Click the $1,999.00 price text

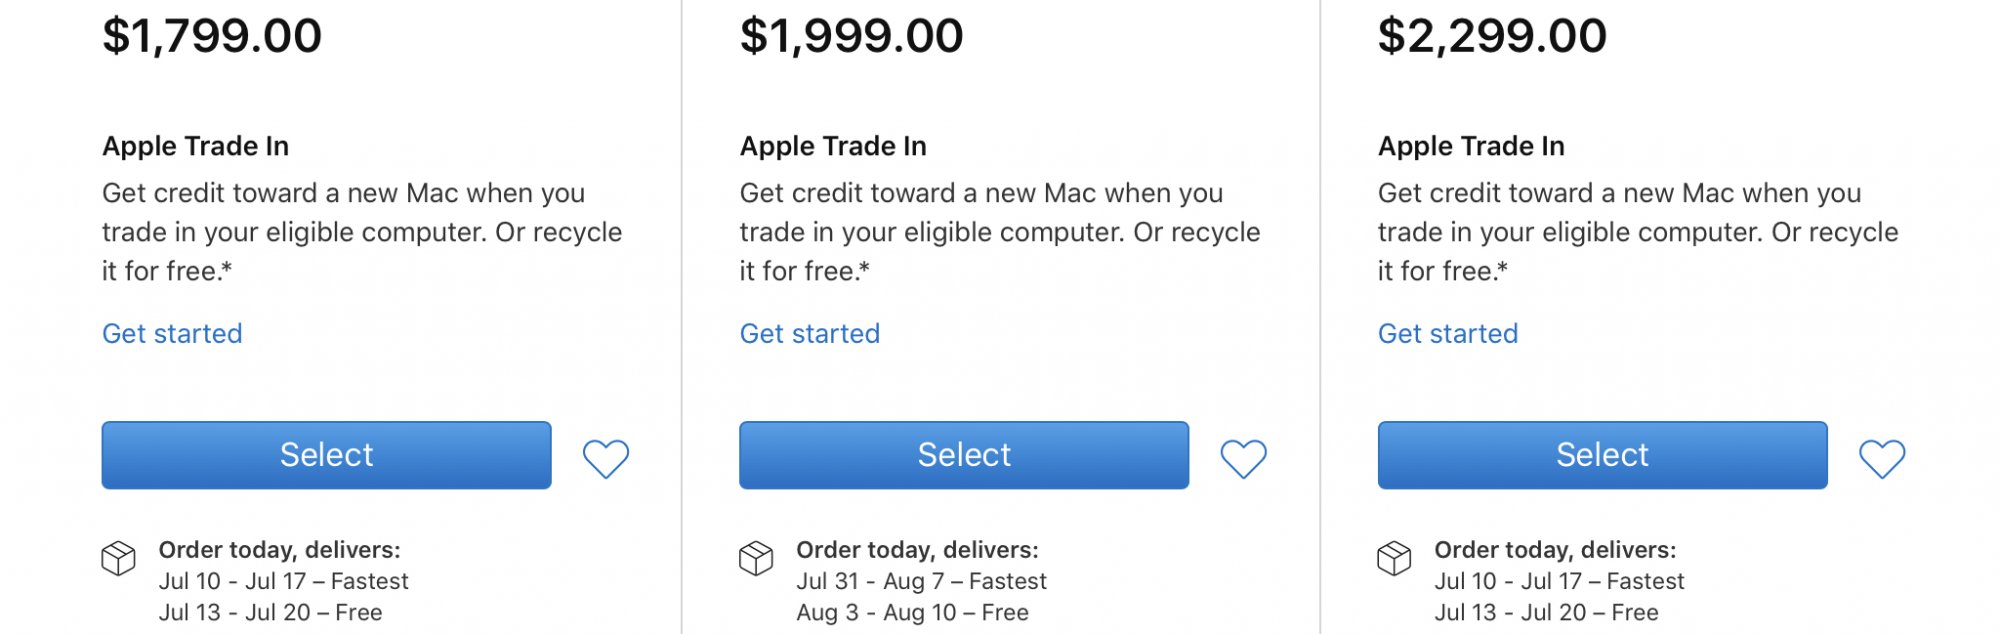pos(851,36)
